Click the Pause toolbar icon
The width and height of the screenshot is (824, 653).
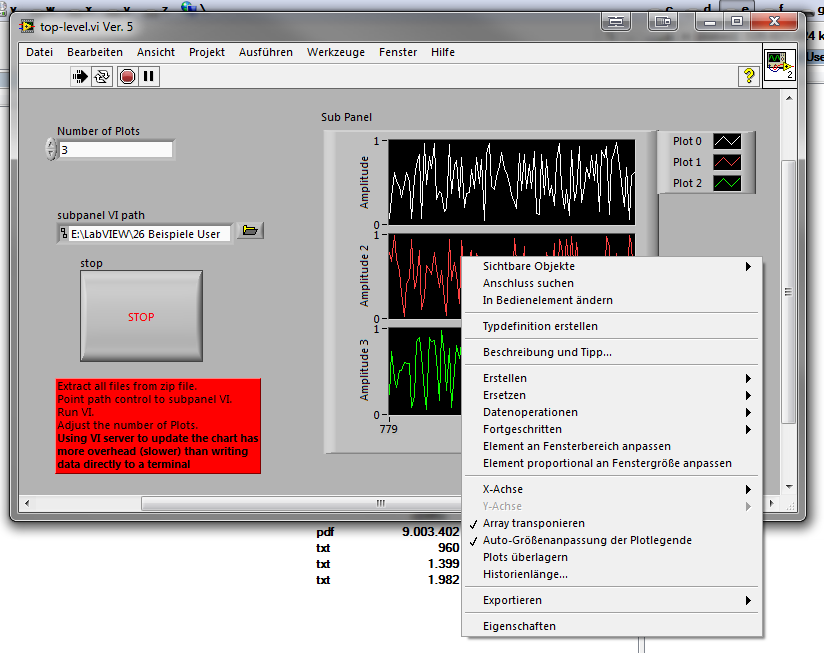click(149, 76)
